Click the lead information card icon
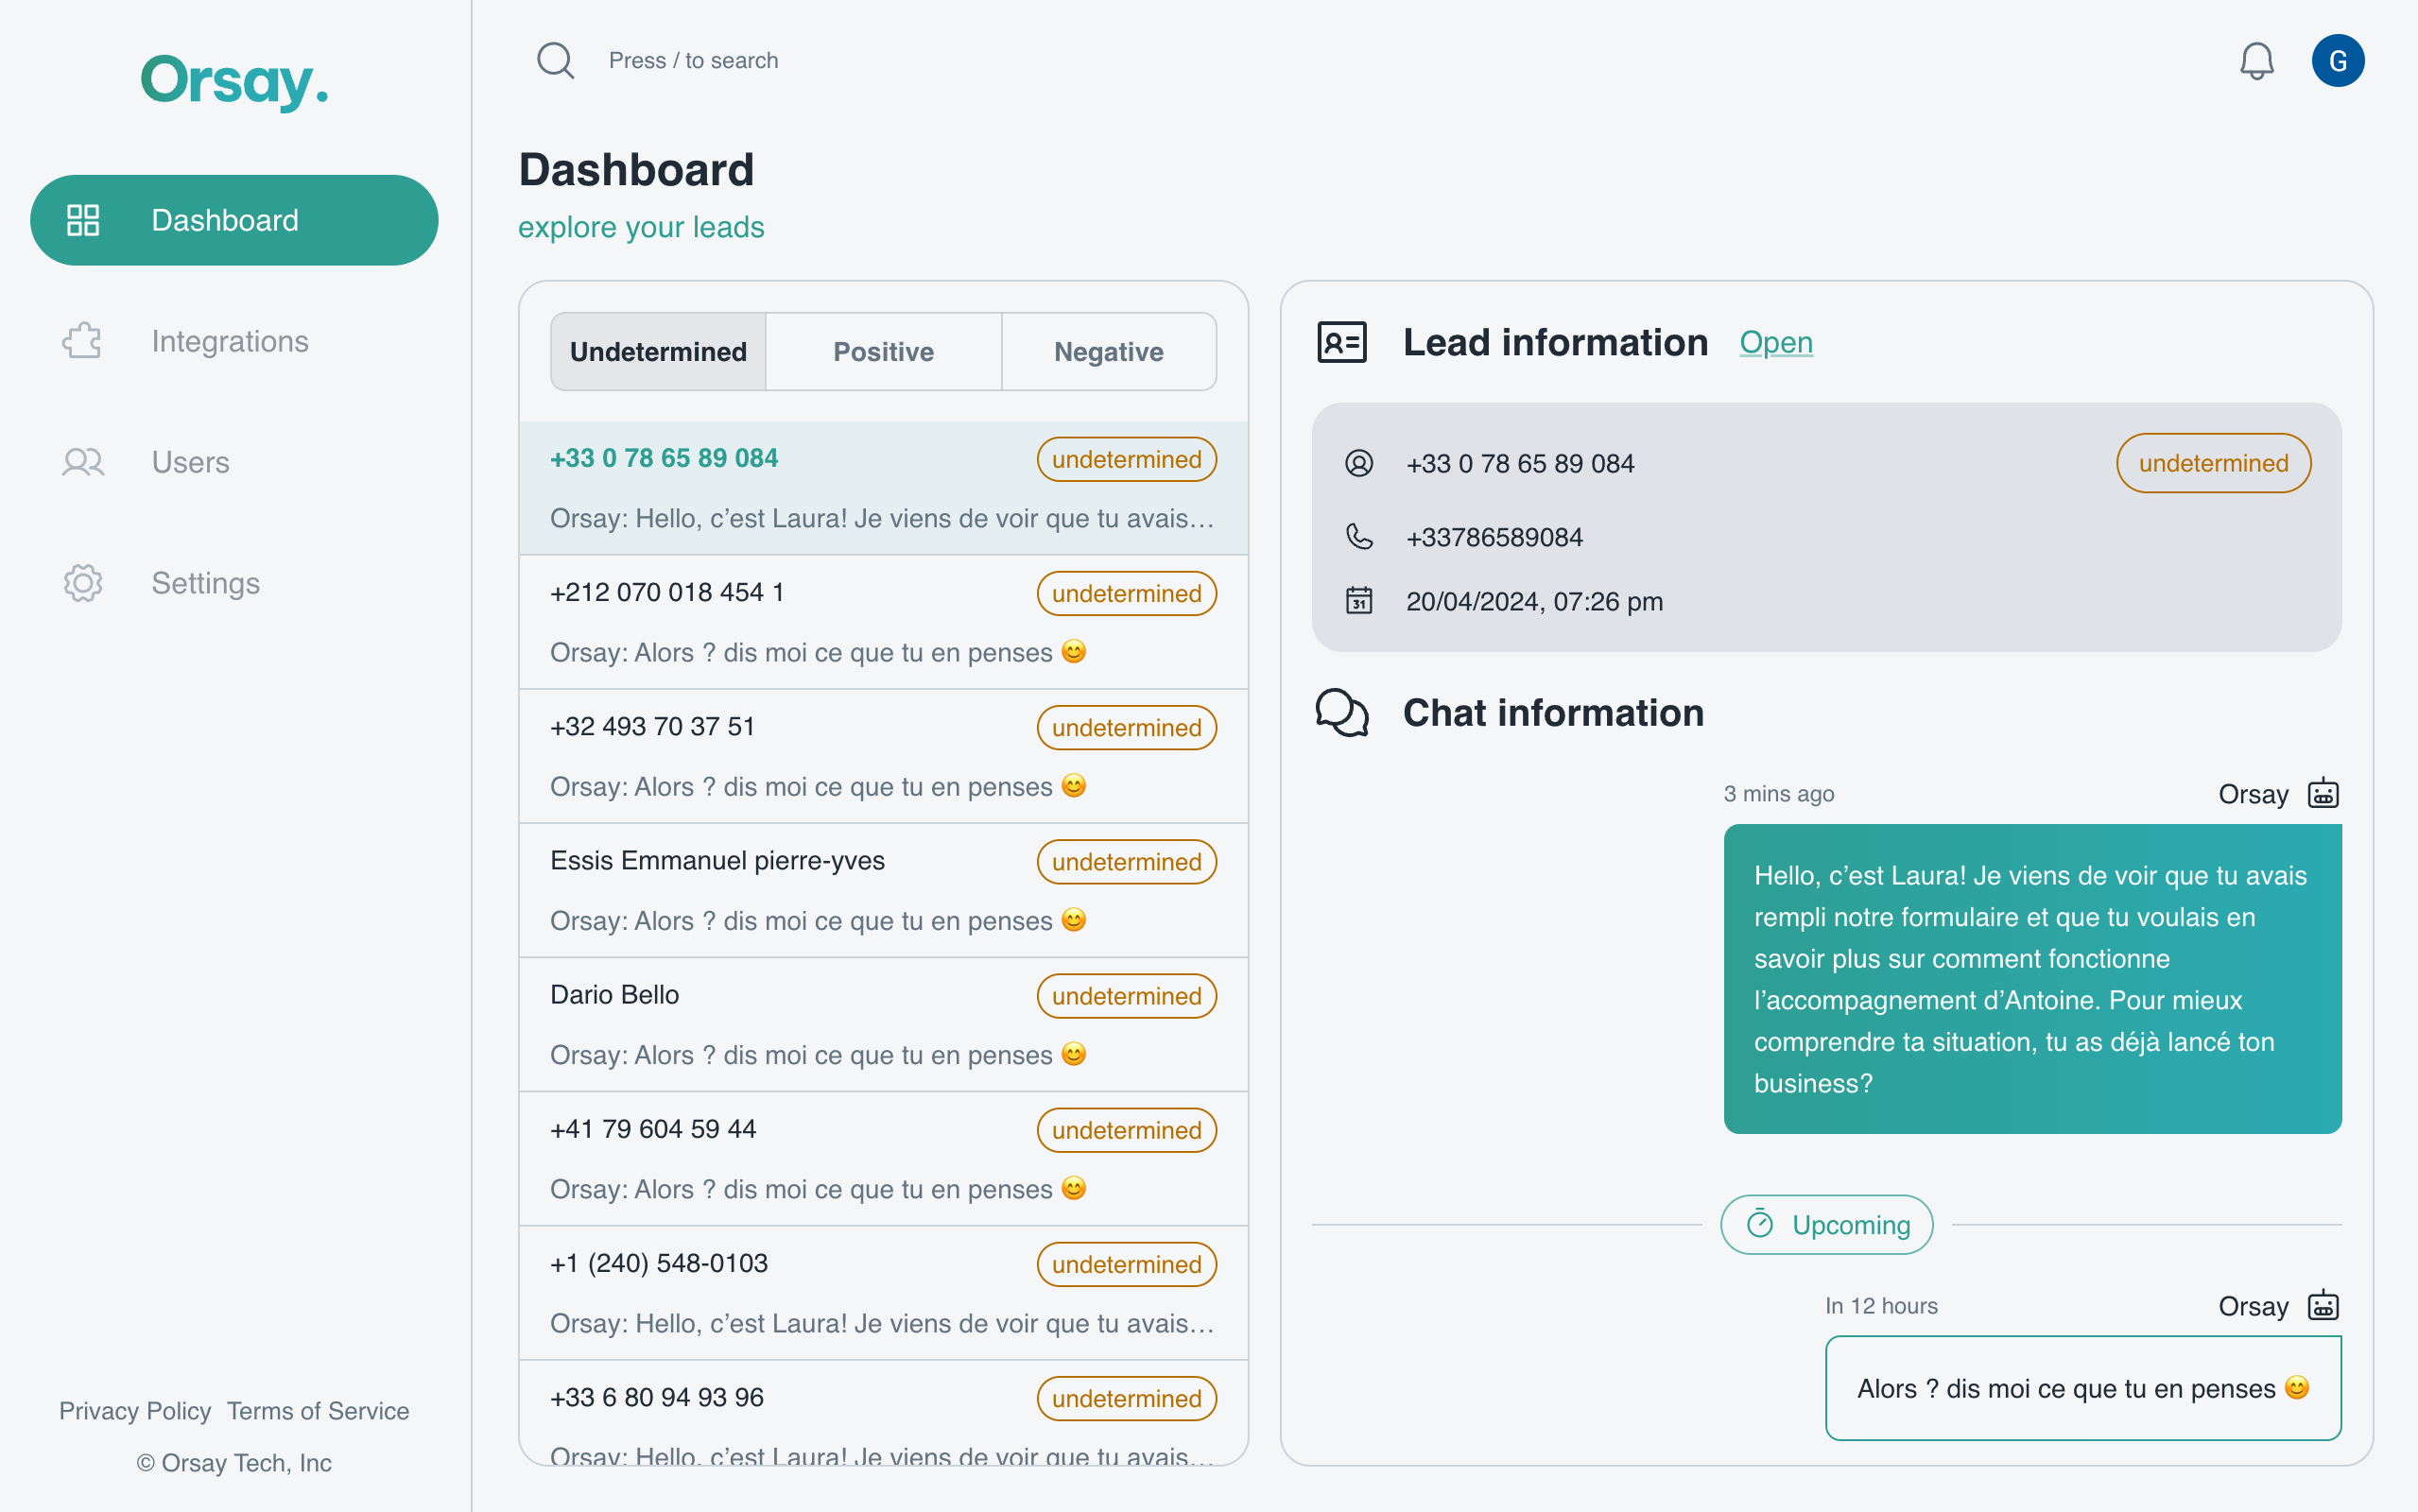Image resolution: width=2418 pixels, height=1512 pixels. click(1343, 343)
